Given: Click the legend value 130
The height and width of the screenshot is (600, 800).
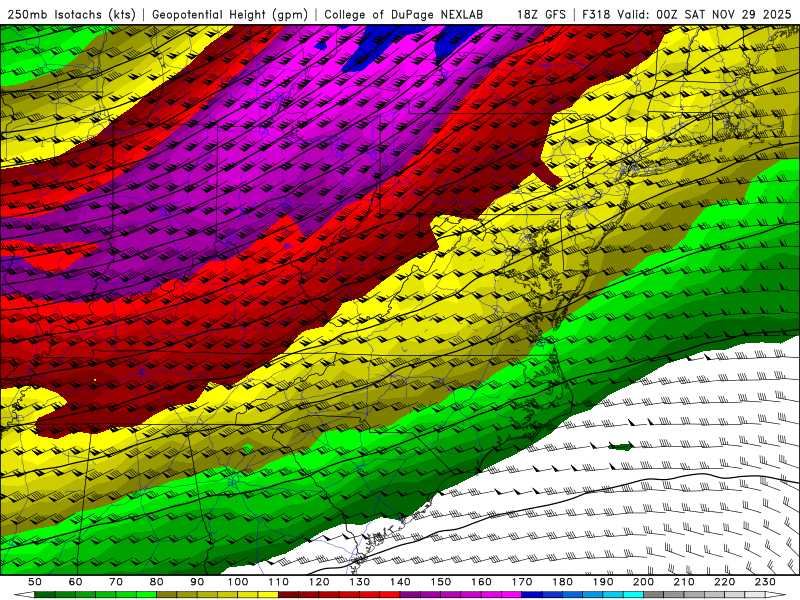Looking at the screenshot, I should [x=360, y=582].
